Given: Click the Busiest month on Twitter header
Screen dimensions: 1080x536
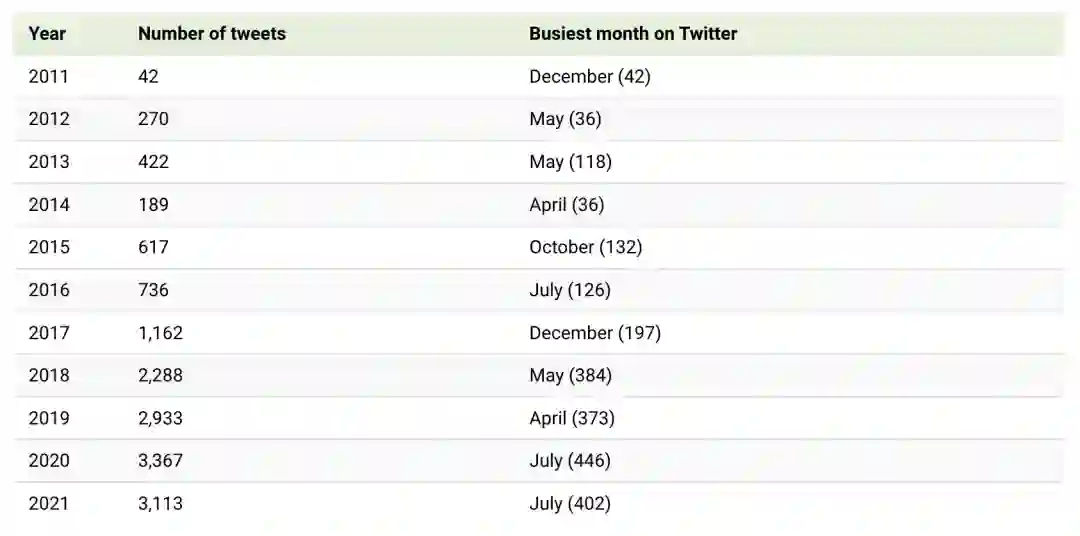Looking at the screenshot, I should (x=633, y=33).
